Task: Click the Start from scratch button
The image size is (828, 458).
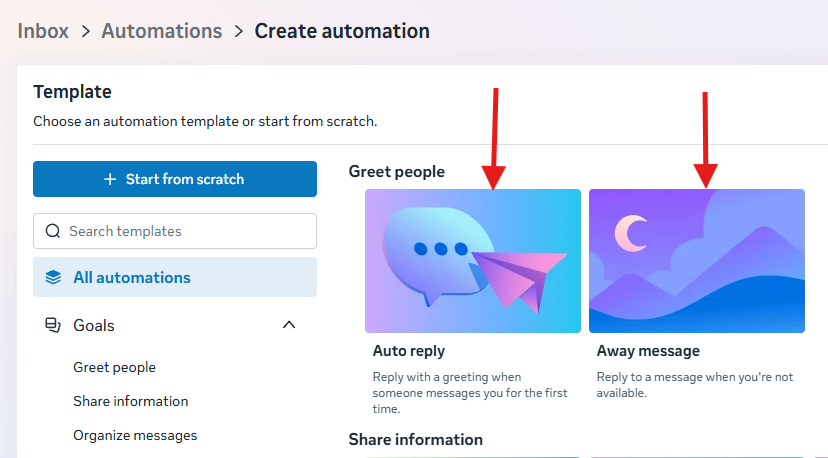Action: point(175,179)
